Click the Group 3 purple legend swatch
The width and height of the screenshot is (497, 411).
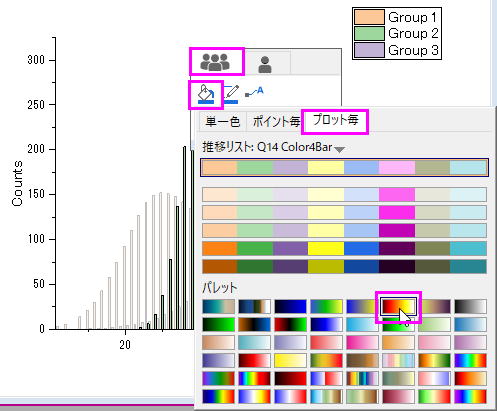point(369,50)
